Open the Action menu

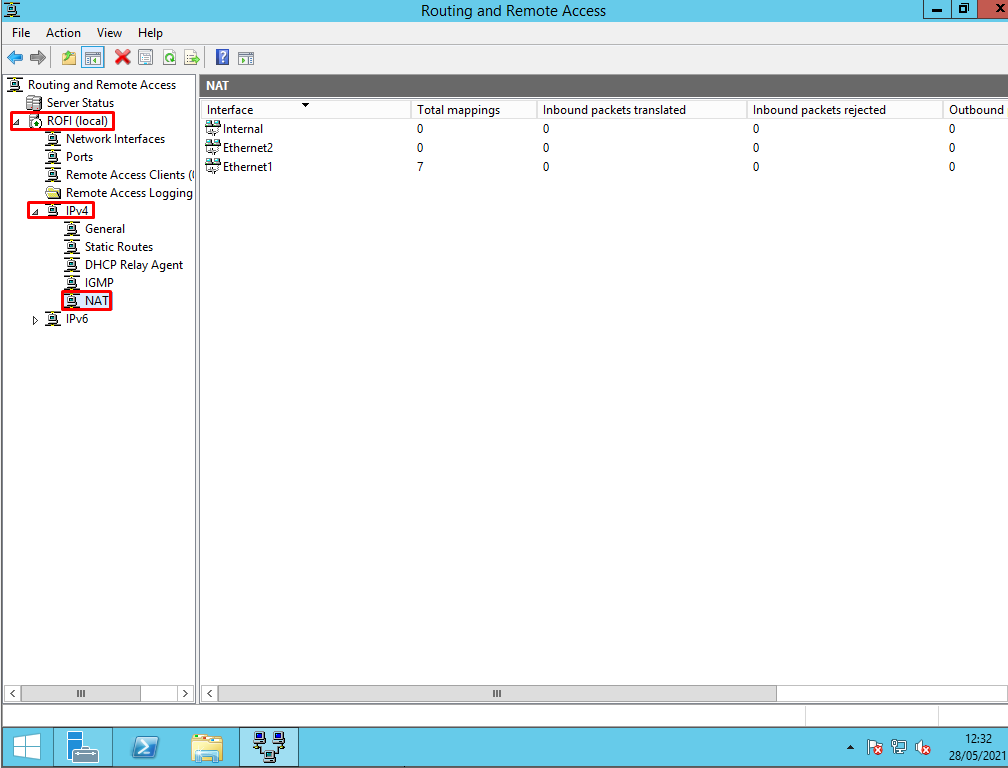tap(63, 33)
